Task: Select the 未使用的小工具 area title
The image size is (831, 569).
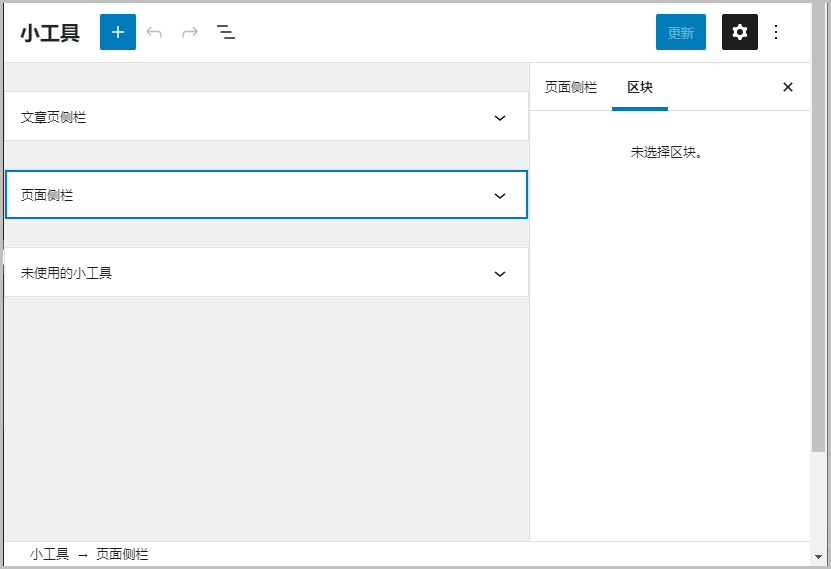Action: [x=66, y=273]
